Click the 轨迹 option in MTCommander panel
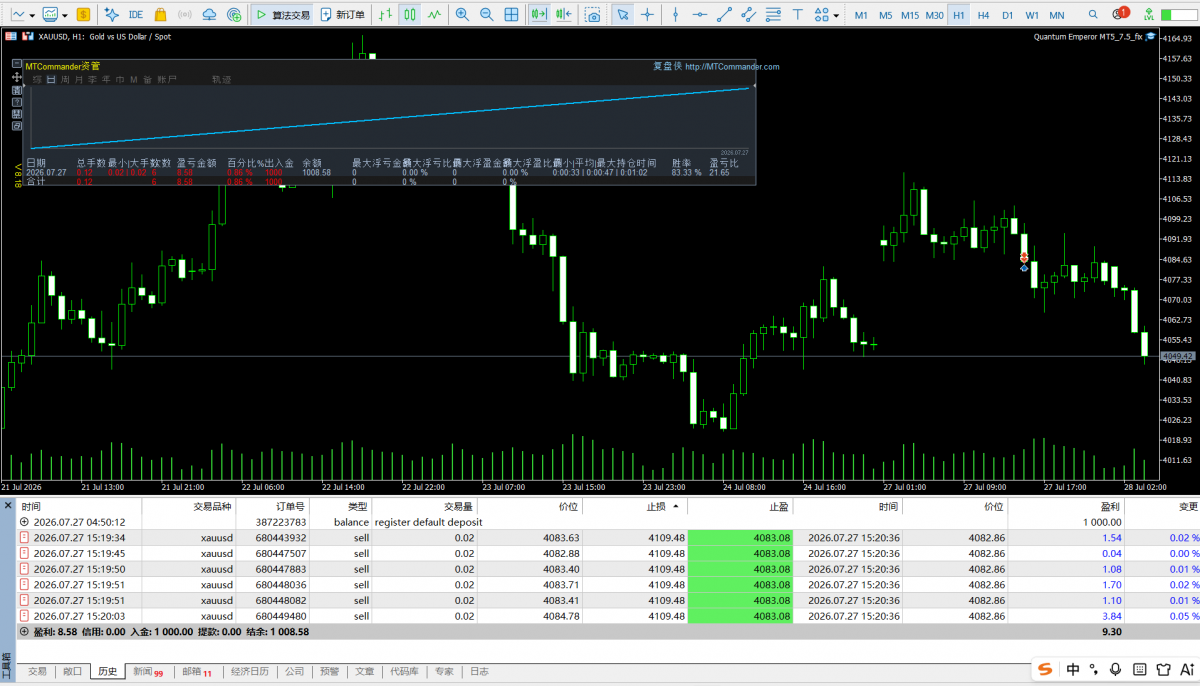The height and width of the screenshot is (686, 1200). (x=221, y=79)
